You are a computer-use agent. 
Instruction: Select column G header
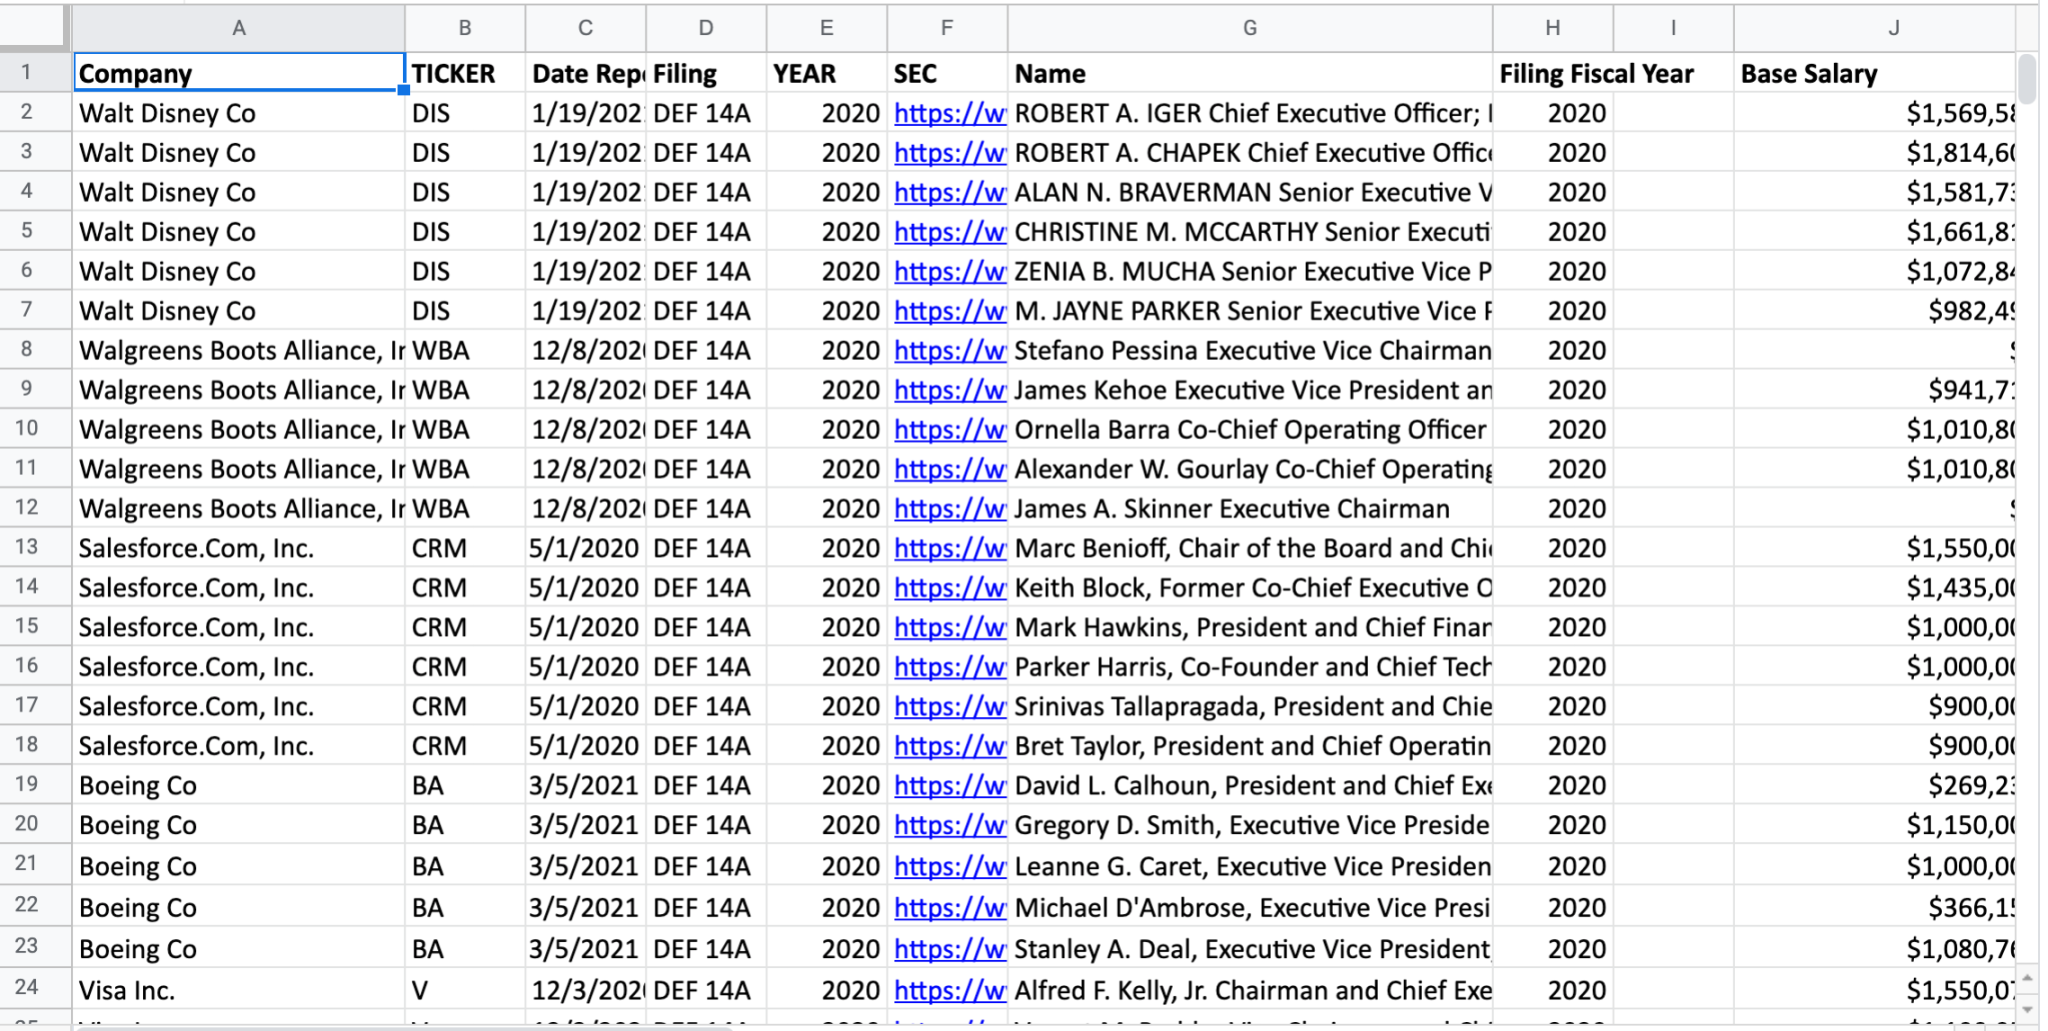pos(1249,27)
